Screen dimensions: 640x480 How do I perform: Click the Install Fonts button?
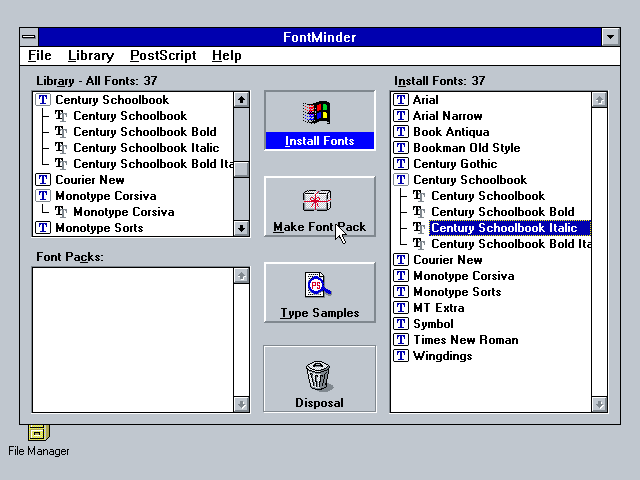click(x=320, y=120)
